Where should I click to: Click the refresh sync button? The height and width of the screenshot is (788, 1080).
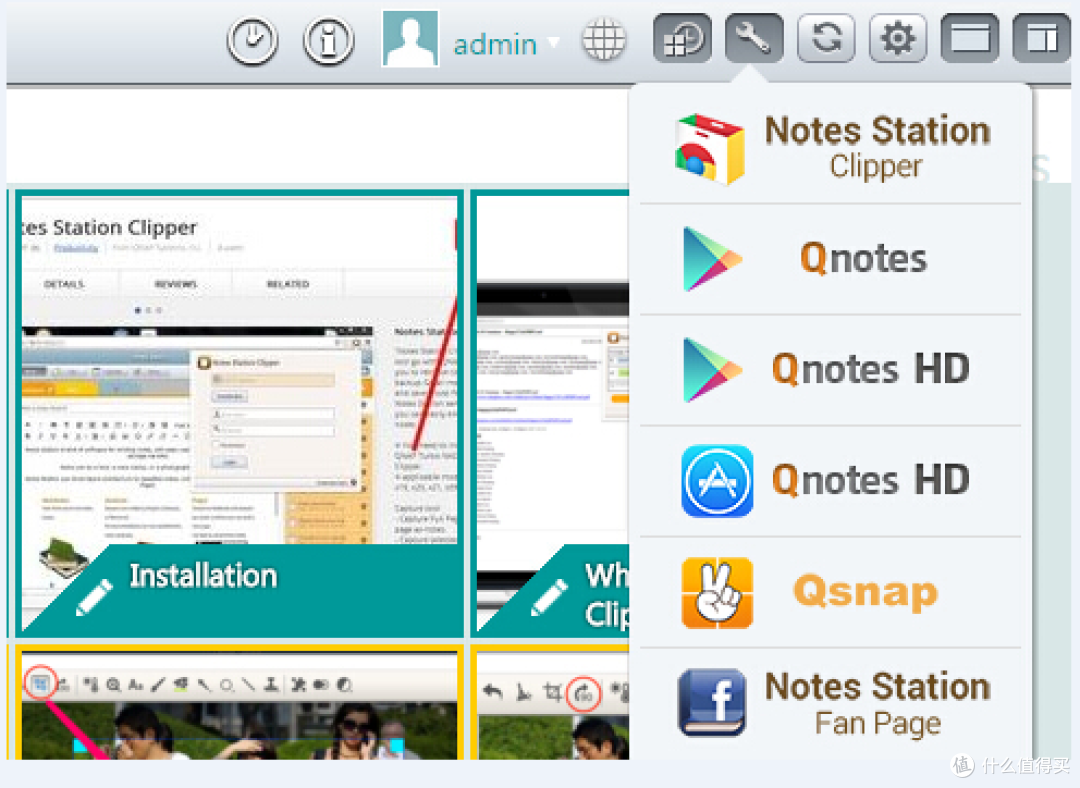(826, 38)
